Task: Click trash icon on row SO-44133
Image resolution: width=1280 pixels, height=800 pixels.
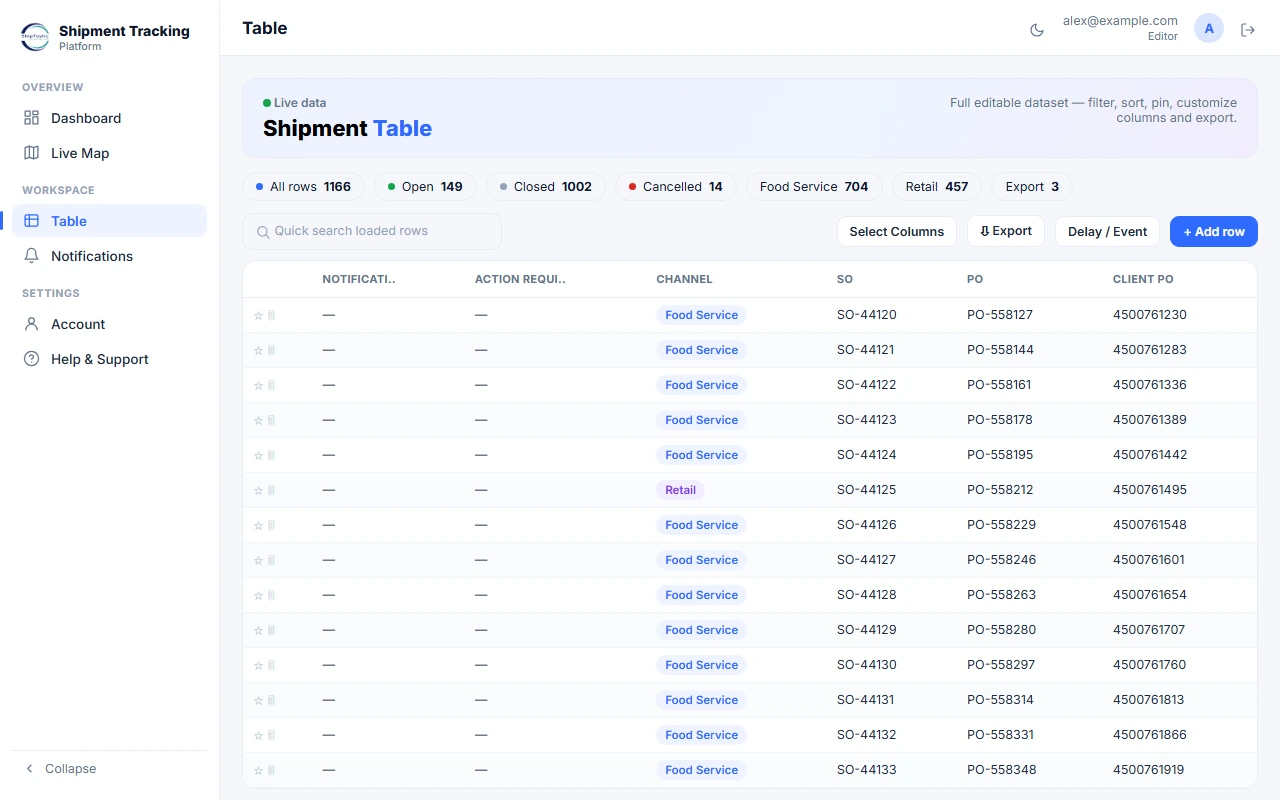Action: (x=271, y=770)
